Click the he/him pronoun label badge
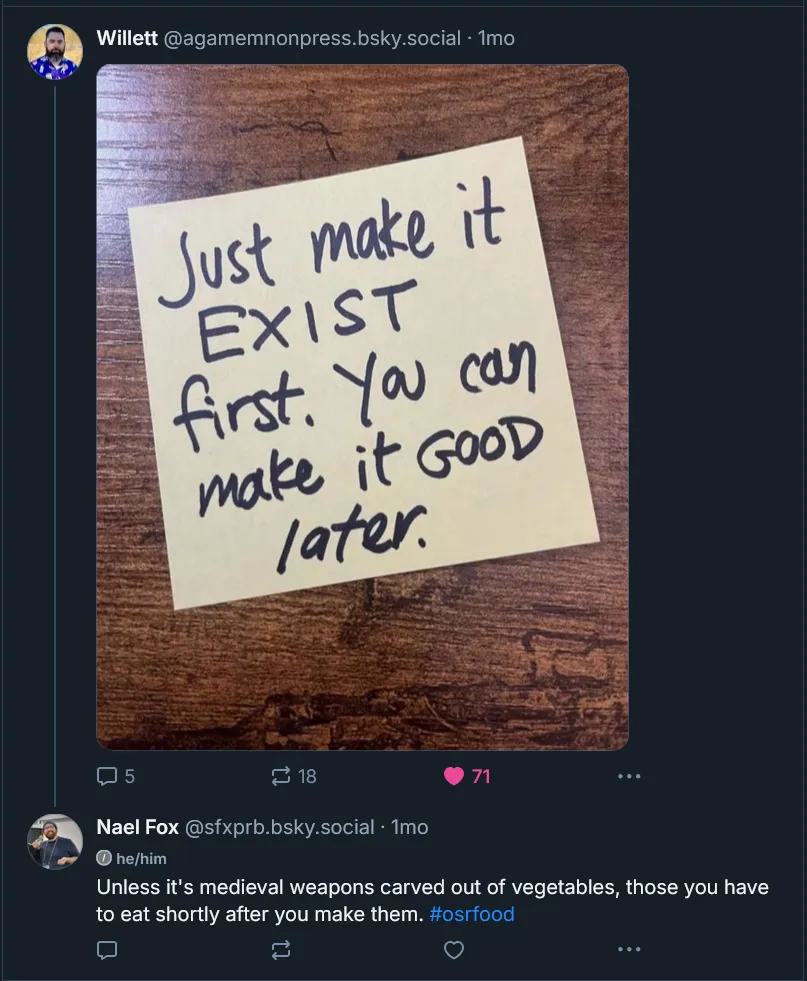This screenshot has width=807, height=981. (132, 858)
